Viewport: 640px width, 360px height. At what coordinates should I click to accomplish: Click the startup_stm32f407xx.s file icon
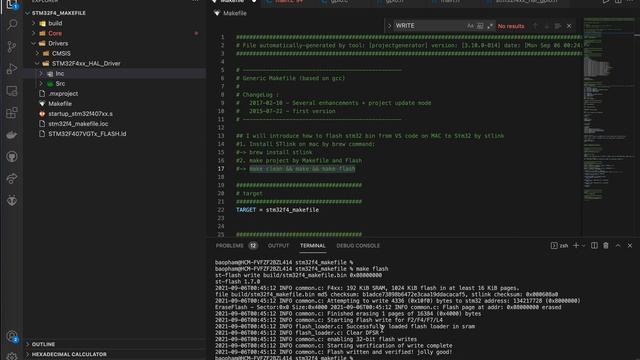pyautogui.click(x=42, y=114)
